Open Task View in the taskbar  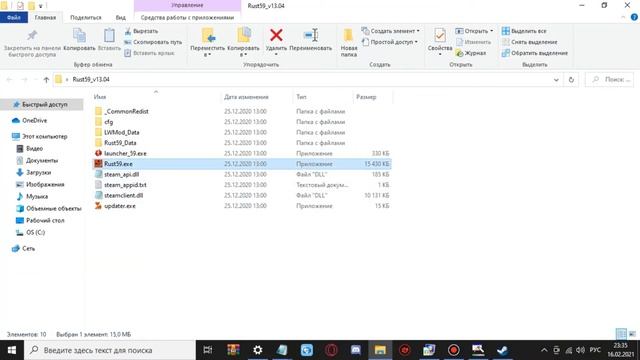[208, 350]
